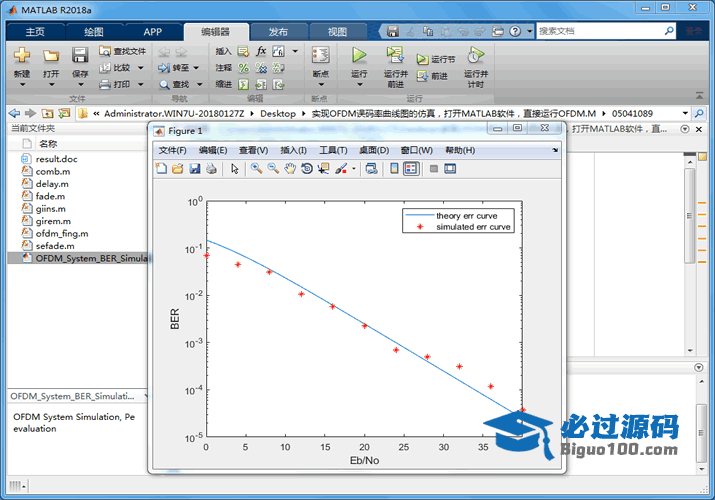Click the address bar search icon
Viewport: 715px width, 500px height.
coord(699,113)
